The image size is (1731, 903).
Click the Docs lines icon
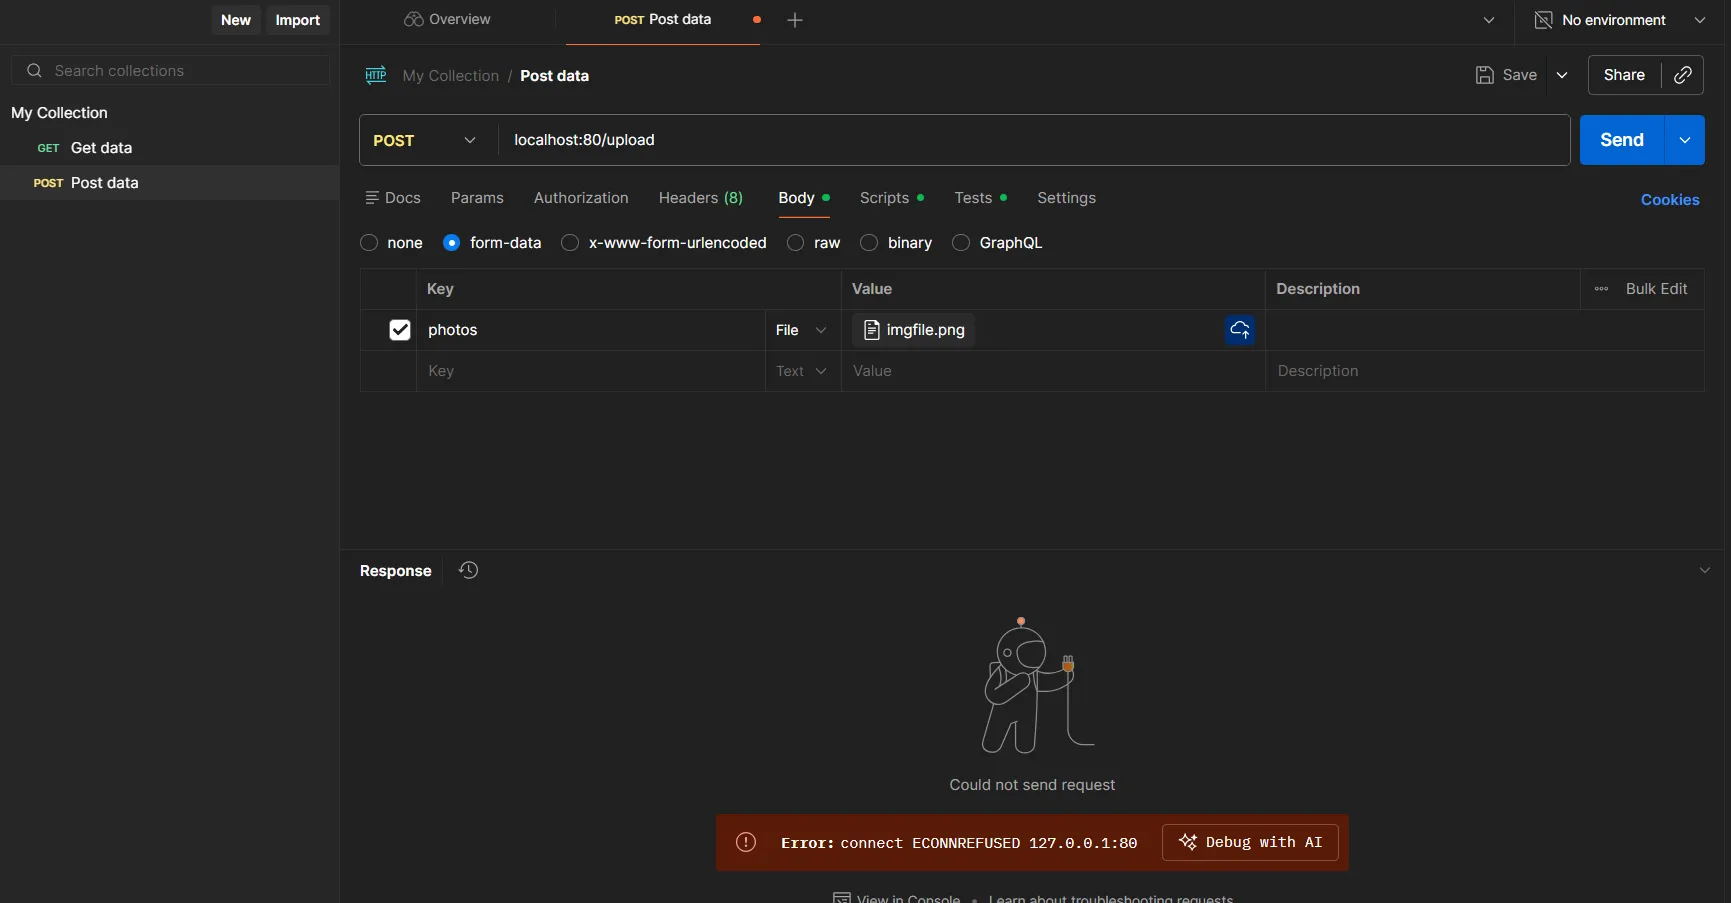pyautogui.click(x=372, y=198)
